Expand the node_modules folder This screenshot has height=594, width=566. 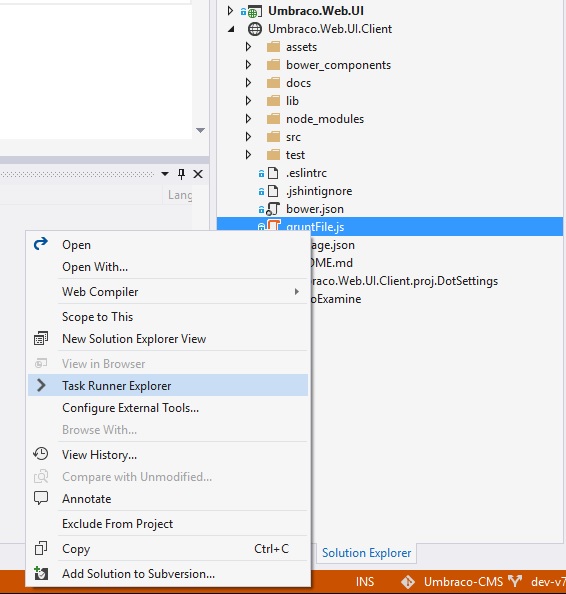pyautogui.click(x=248, y=119)
